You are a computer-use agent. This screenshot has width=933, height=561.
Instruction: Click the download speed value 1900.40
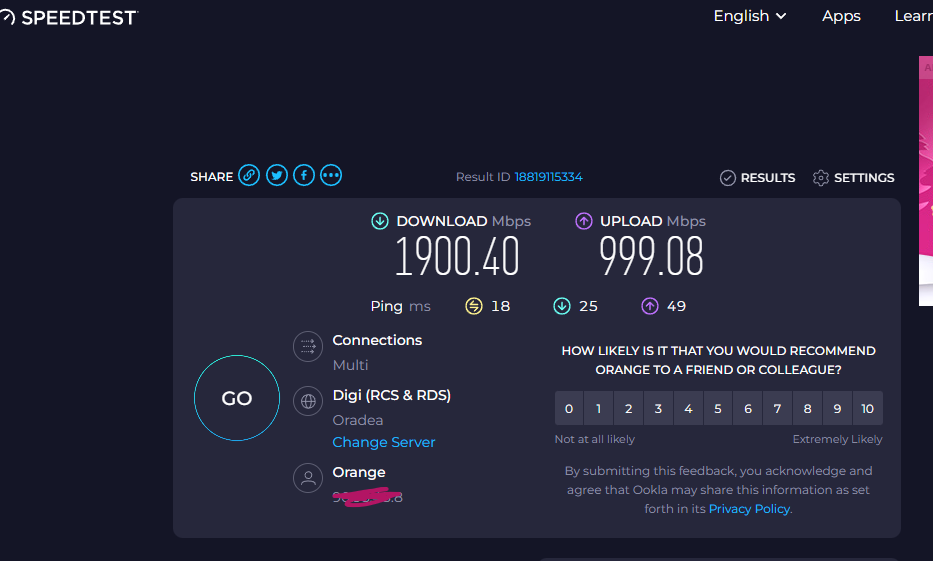point(458,256)
